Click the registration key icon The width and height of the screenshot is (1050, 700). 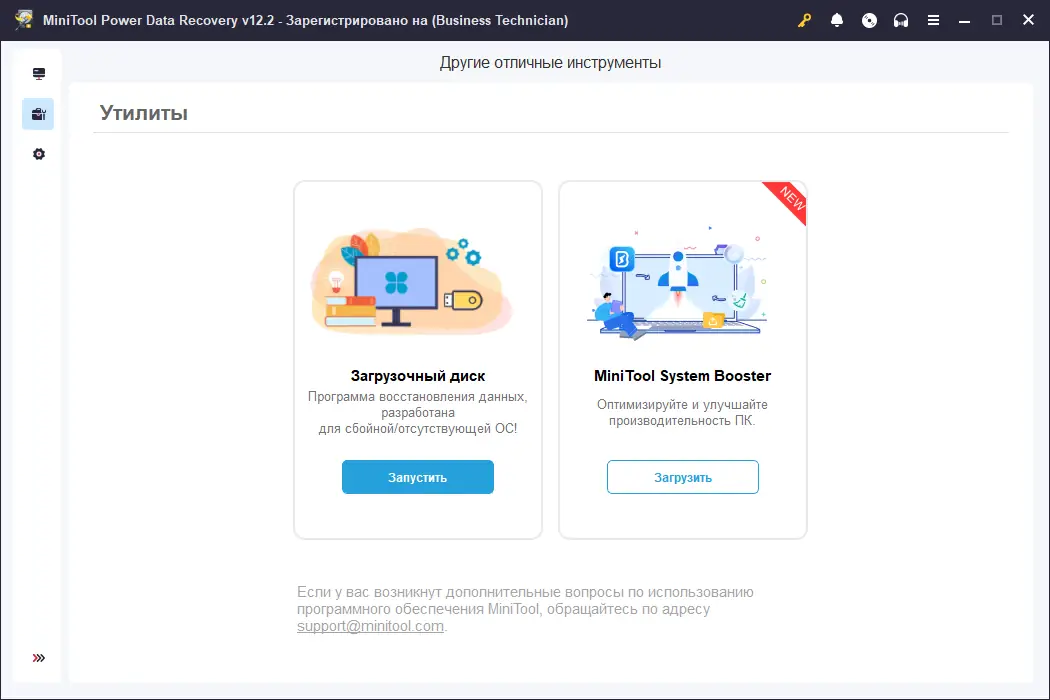pyautogui.click(x=804, y=20)
